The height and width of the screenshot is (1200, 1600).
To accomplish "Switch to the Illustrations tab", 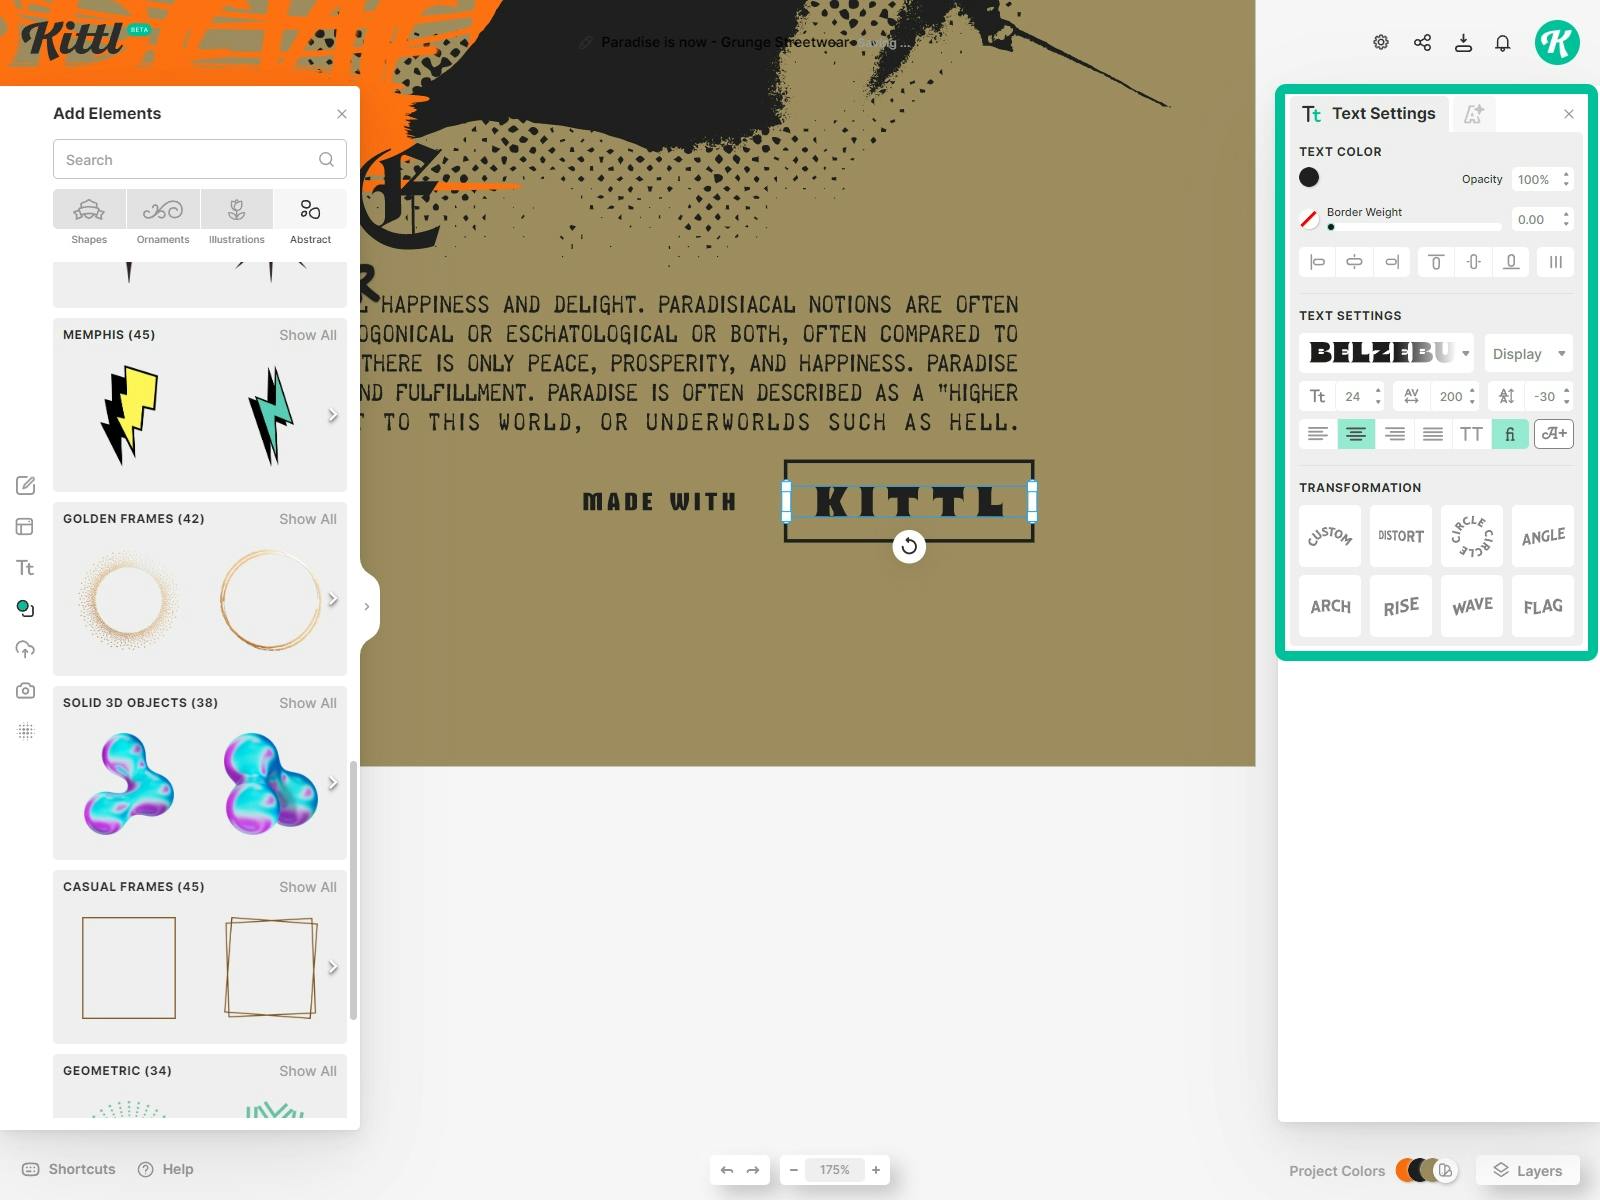I will pos(237,219).
